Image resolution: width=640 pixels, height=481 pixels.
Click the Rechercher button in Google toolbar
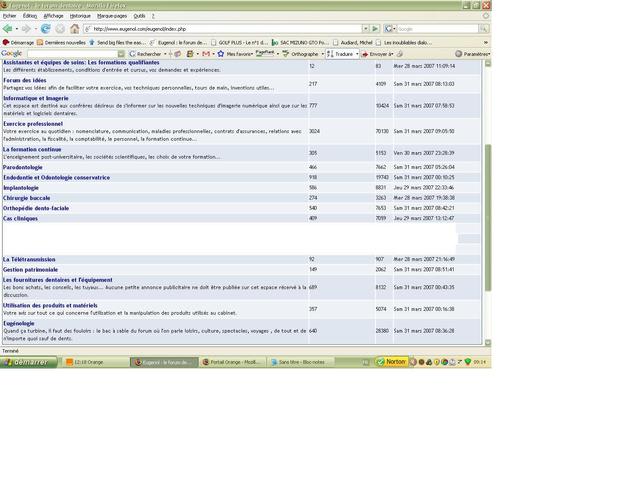146,54
